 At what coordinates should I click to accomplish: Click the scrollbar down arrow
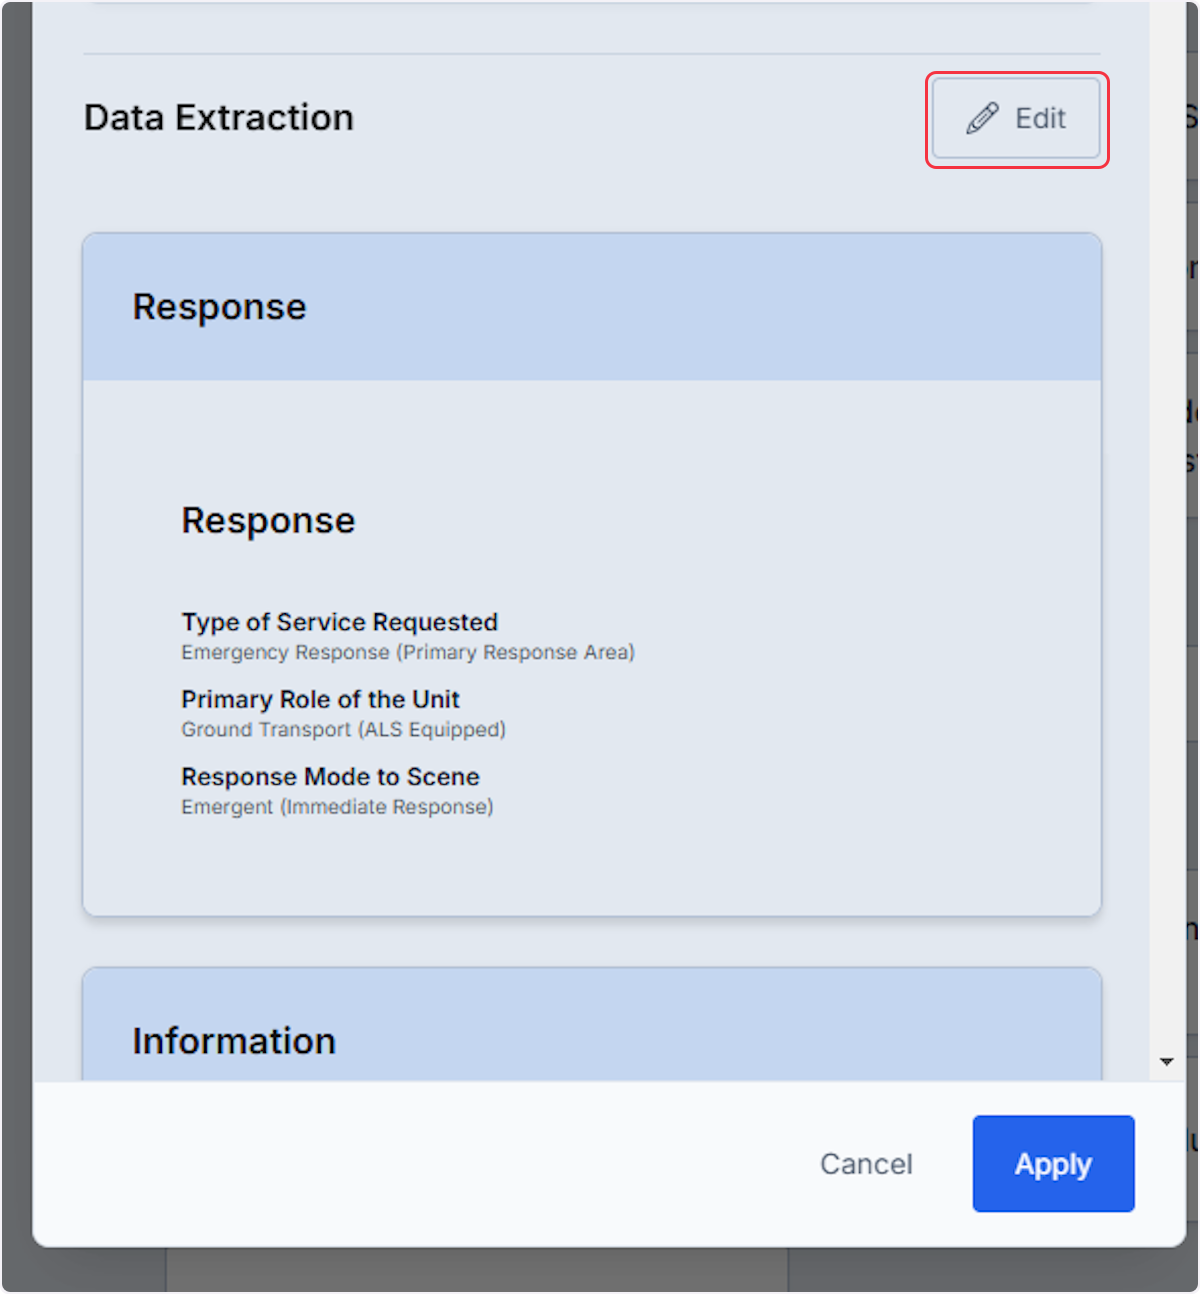click(1166, 1062)
